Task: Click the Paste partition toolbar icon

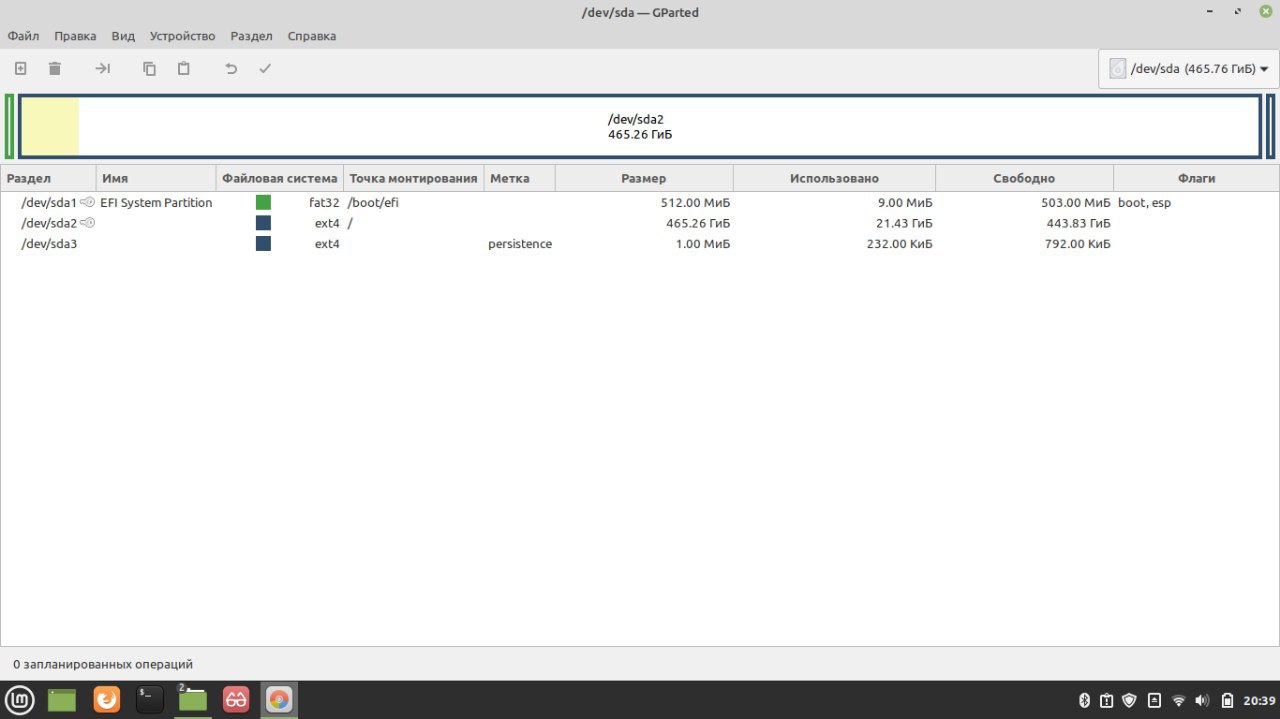Action: point(184,69)
